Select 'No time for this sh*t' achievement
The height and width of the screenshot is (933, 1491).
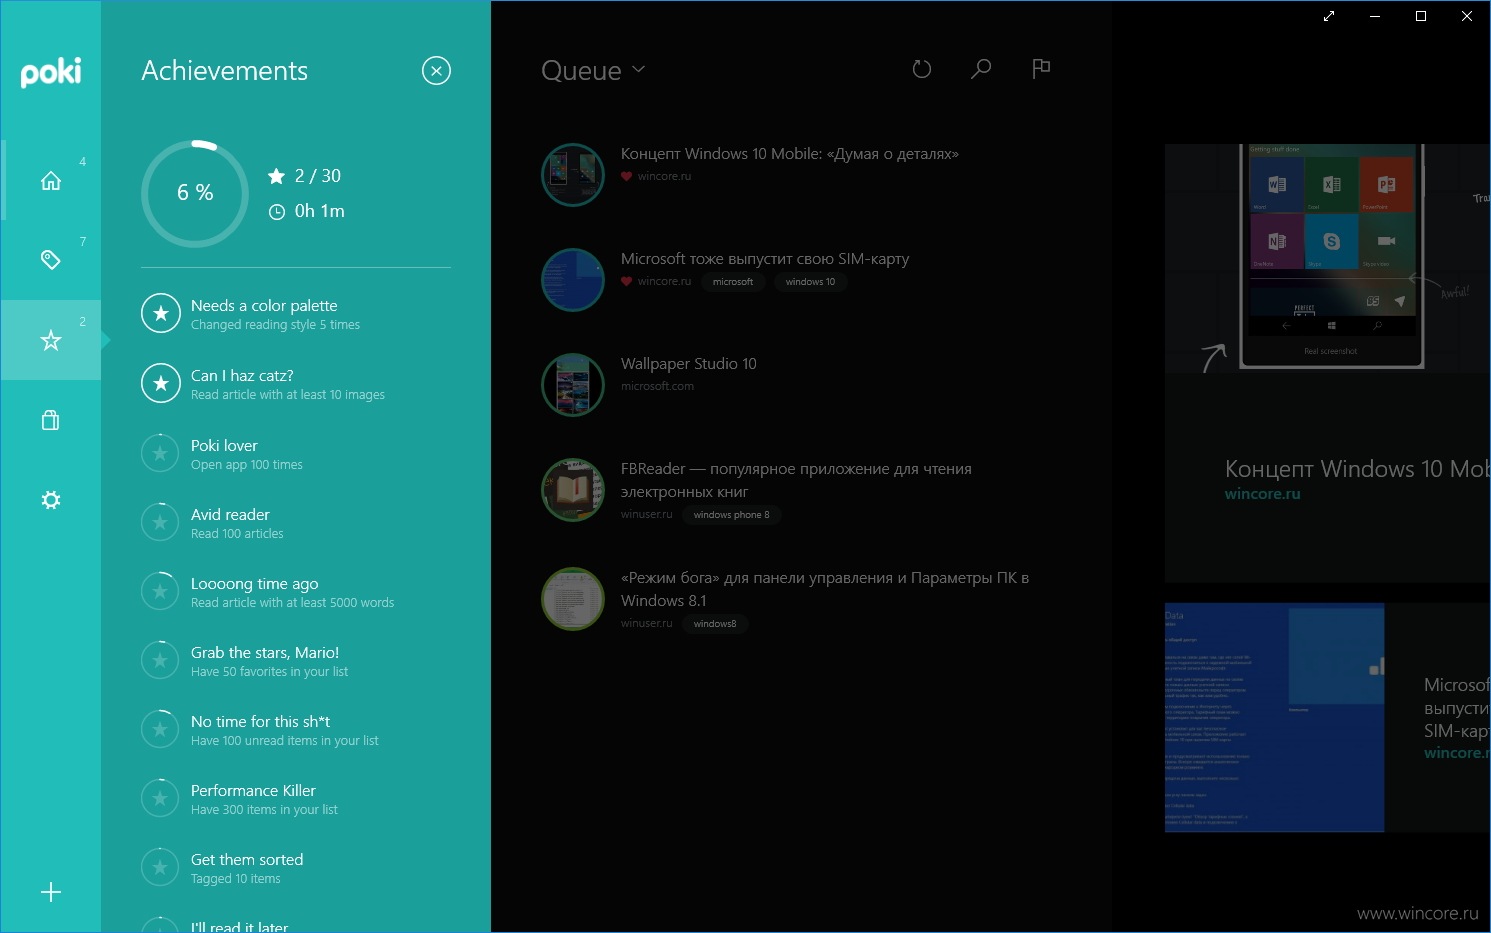296,730
